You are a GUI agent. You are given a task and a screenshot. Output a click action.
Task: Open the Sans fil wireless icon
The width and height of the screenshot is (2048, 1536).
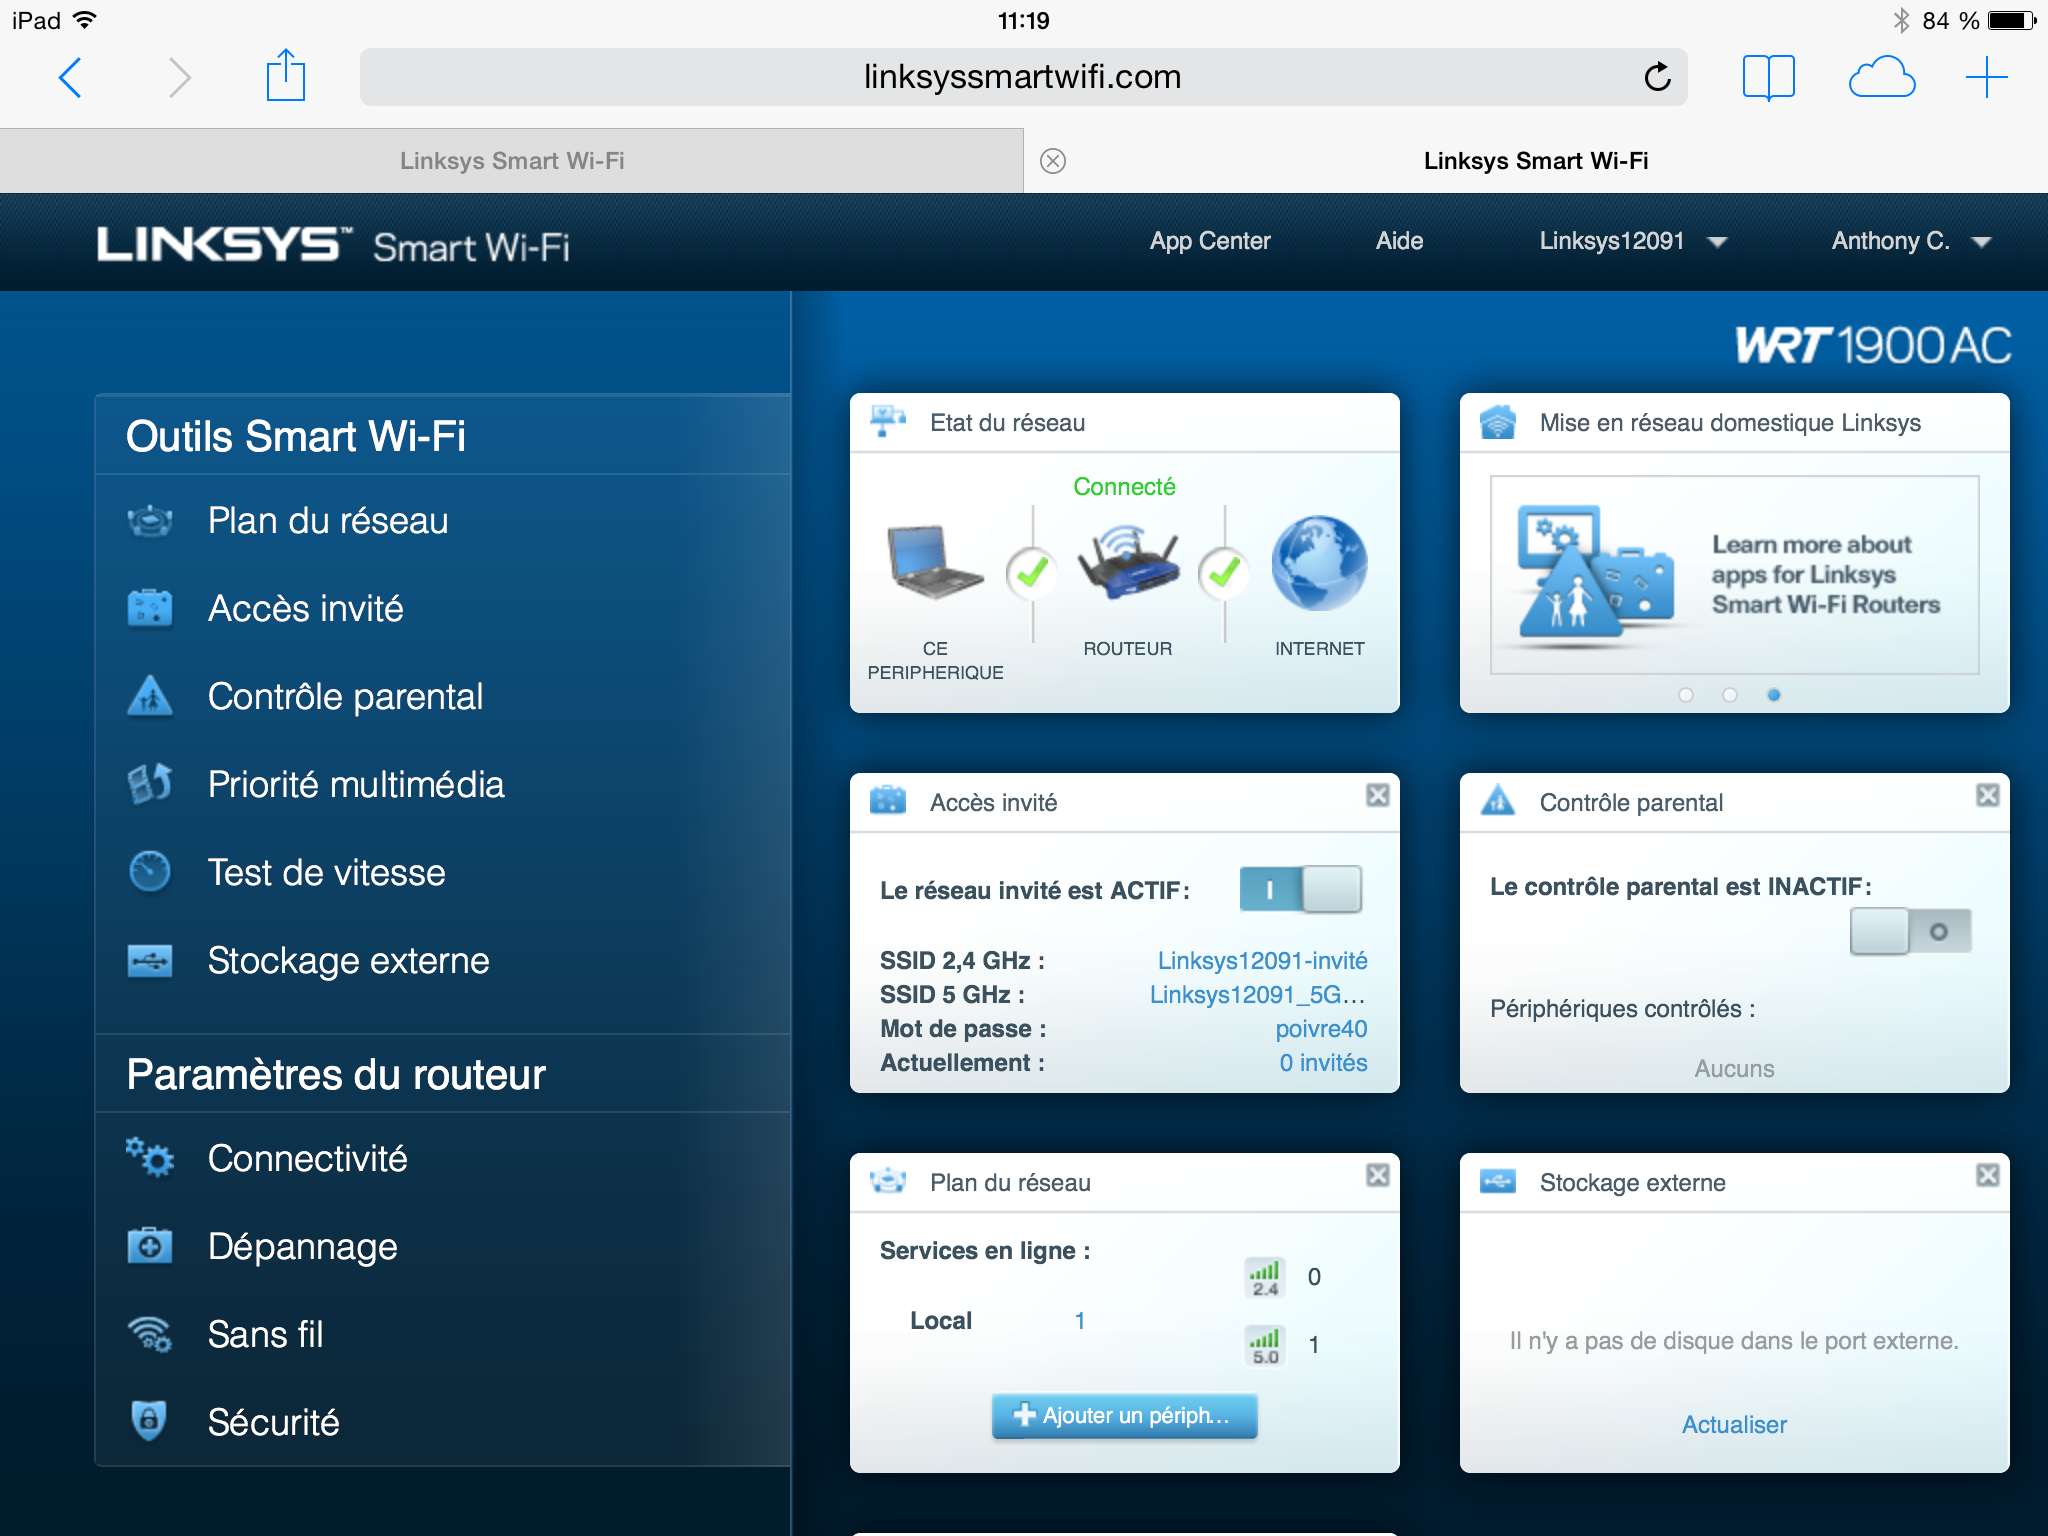point(150,1334)
